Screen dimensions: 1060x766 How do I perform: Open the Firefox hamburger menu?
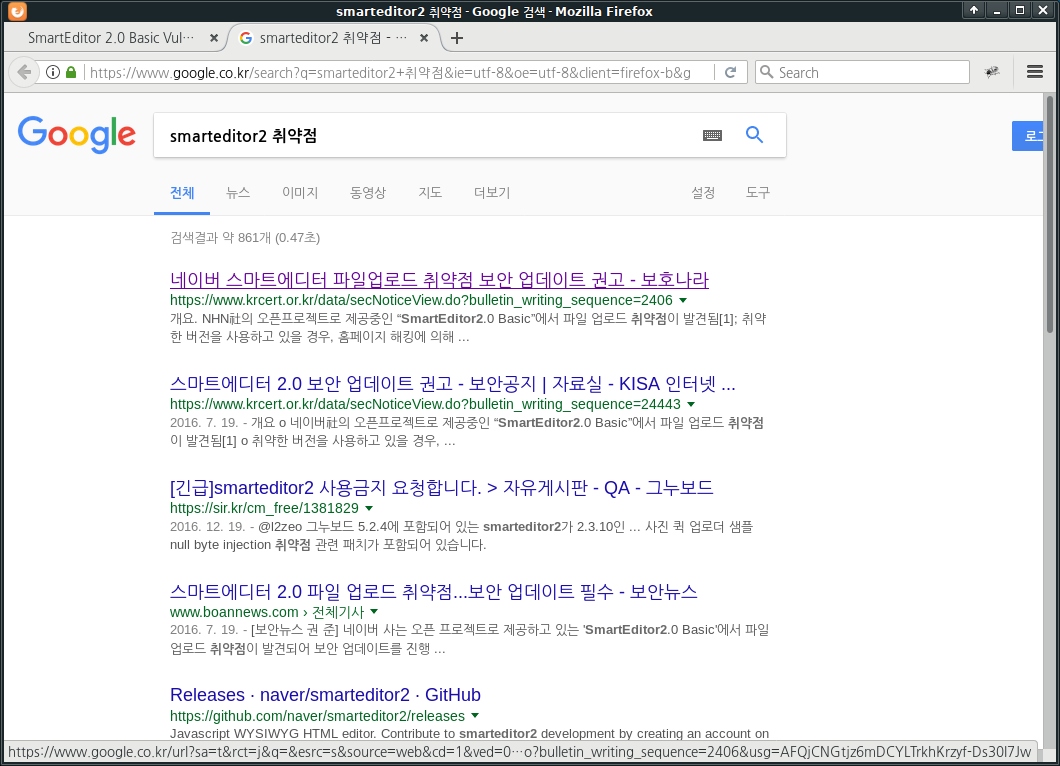[x=1034, y=72]
